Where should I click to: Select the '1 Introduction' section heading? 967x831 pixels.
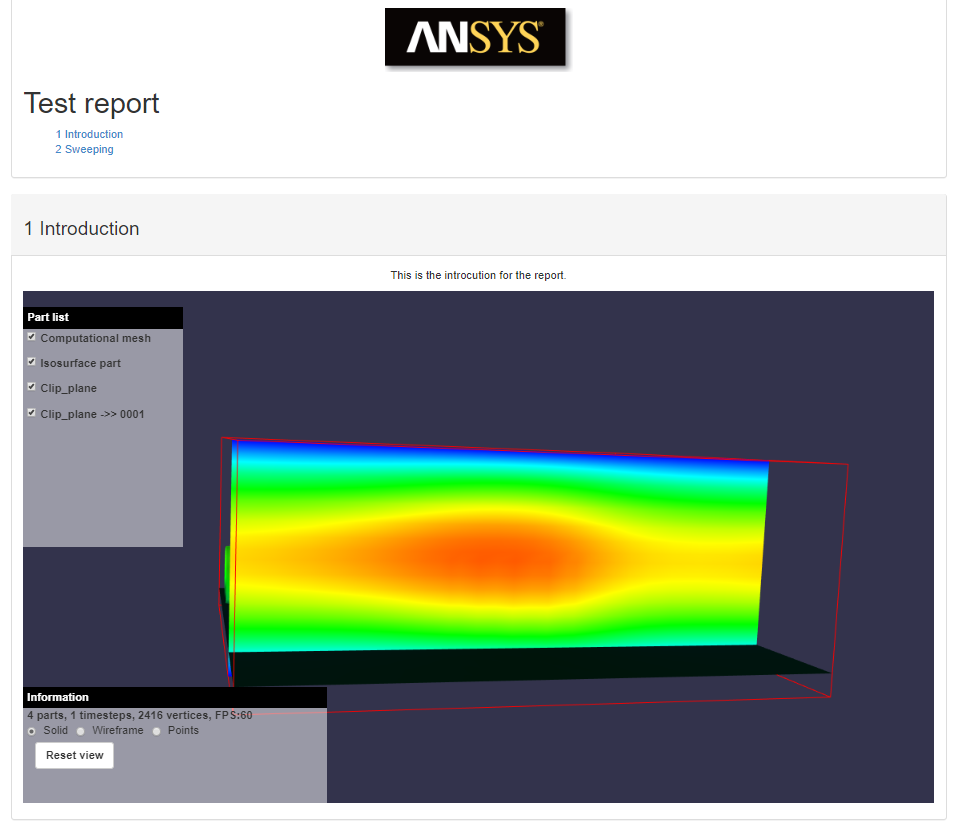tap(81, 229)
